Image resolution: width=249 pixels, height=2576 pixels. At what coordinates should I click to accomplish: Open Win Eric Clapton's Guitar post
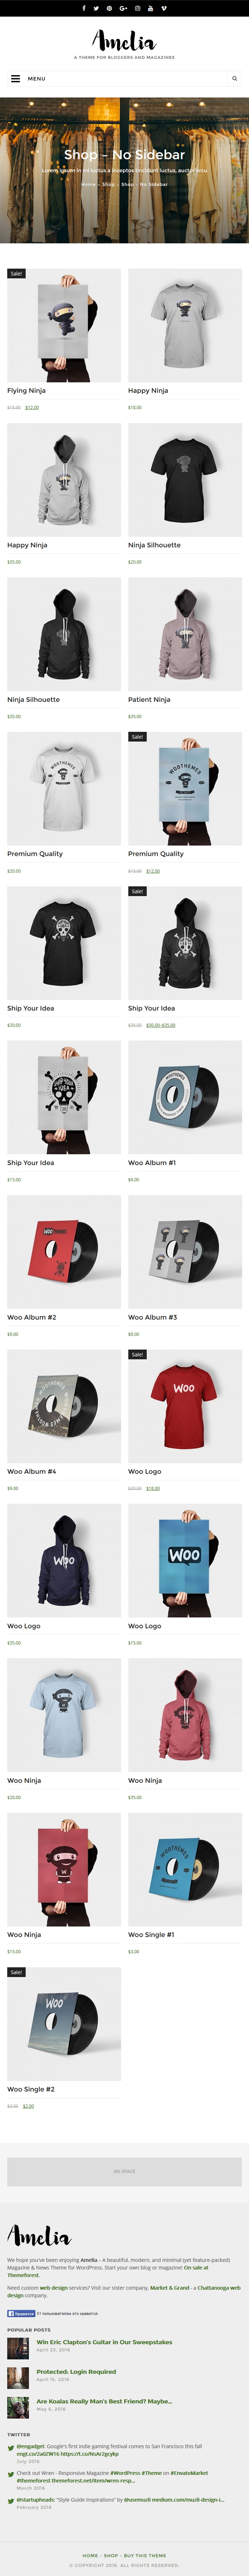[104, 2342]
